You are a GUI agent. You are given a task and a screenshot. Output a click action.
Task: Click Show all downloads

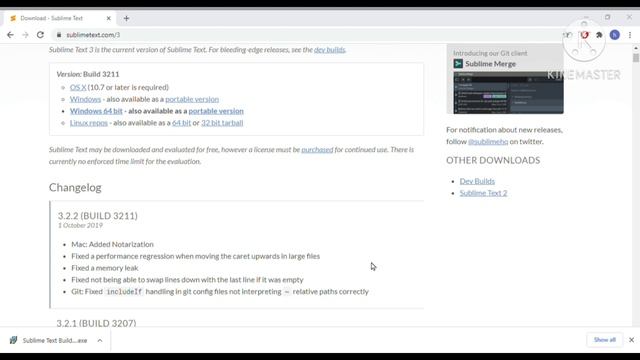click(604, 340)
